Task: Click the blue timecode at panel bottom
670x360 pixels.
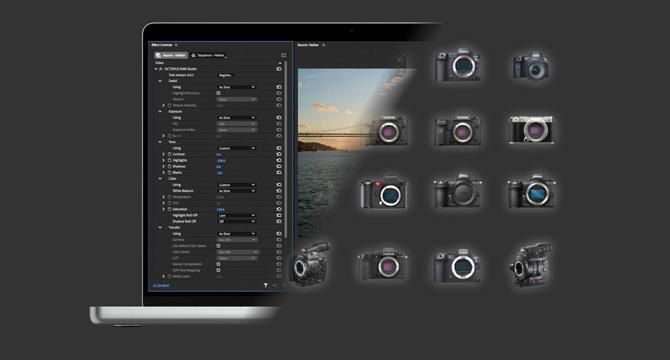Action: point(161,286)
